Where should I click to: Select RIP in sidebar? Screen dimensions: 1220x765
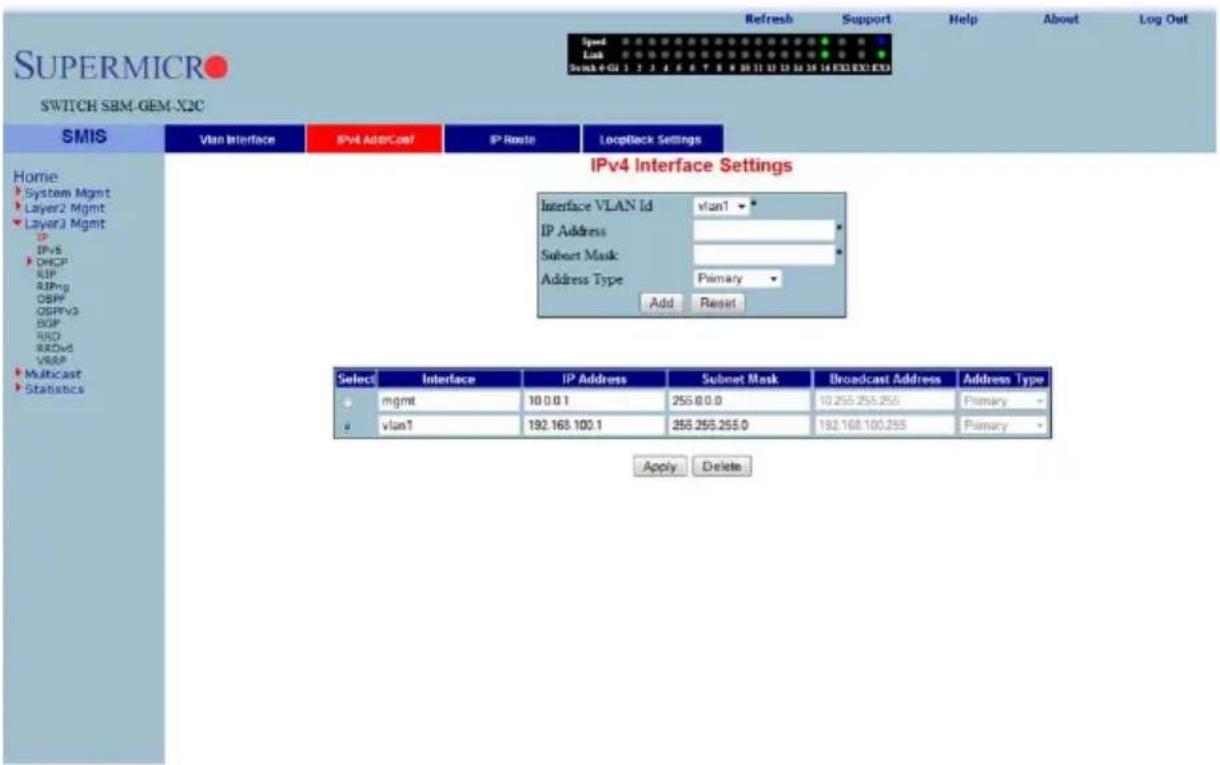point(44,272)
